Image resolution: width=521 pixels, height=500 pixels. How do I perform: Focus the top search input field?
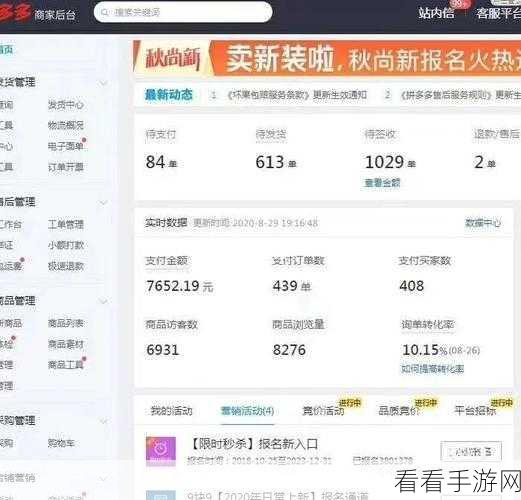click(x=183, y=12)
